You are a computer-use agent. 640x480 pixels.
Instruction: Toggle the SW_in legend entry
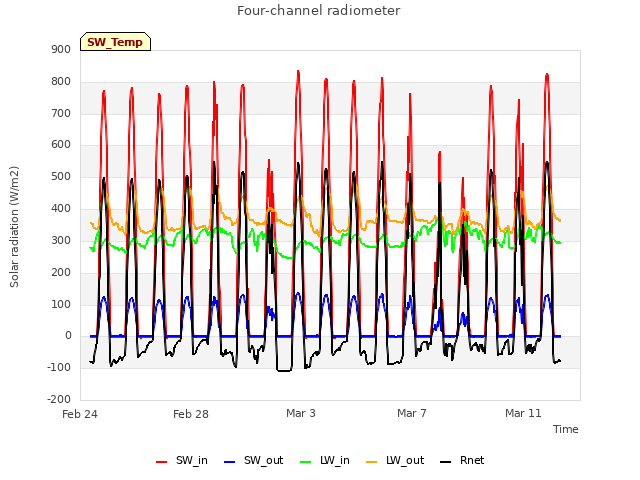[x=182, y=460]
